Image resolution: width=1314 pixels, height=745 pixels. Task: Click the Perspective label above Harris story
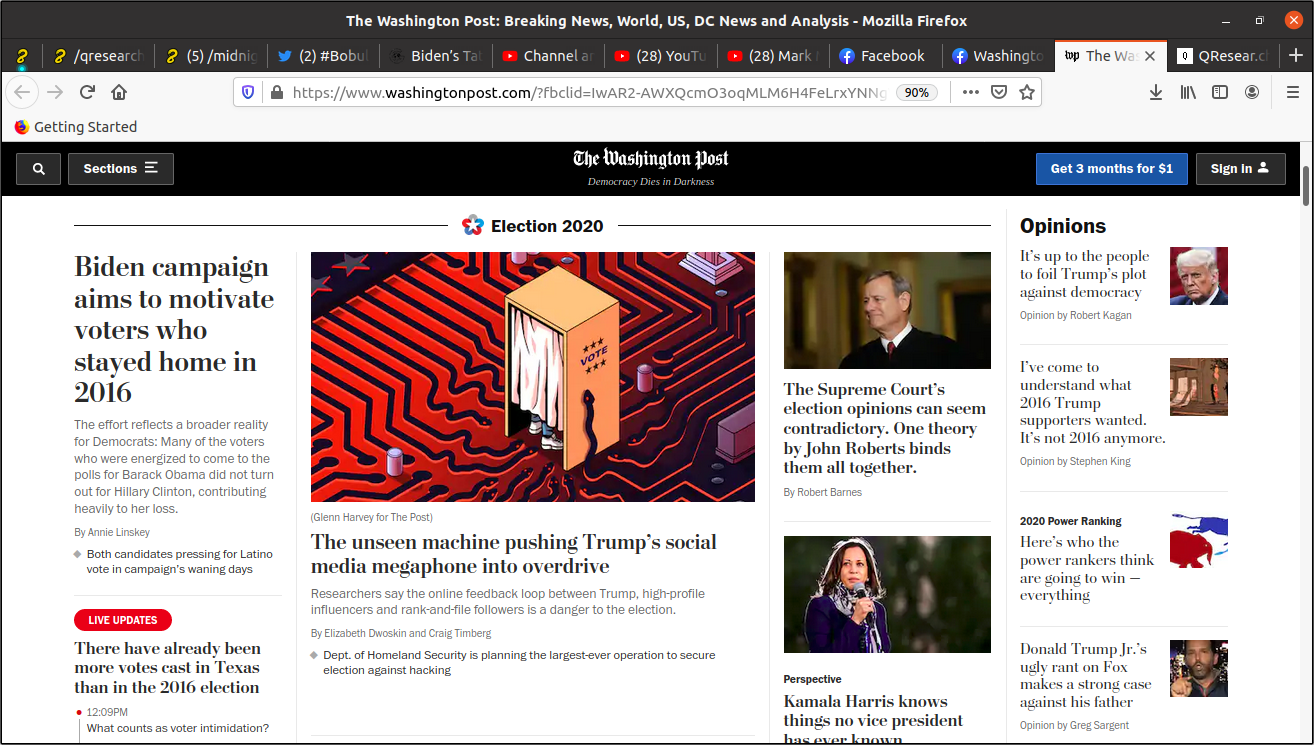[812, 679]
